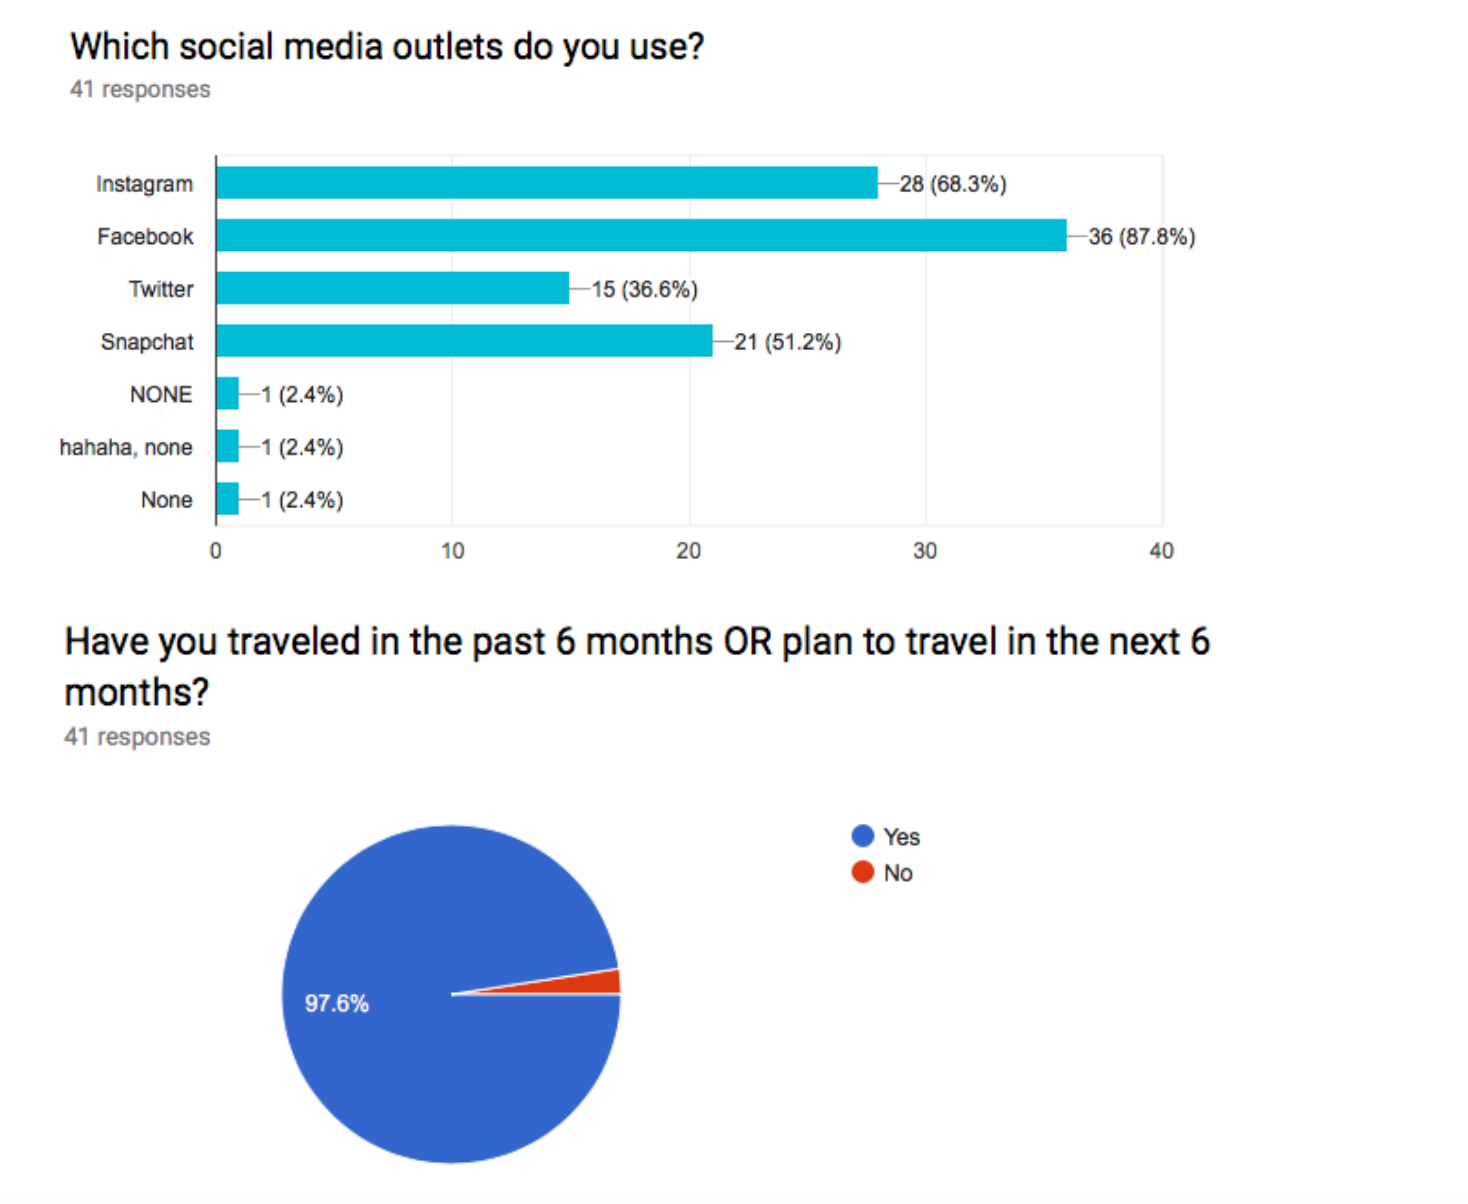Image resolution: width=1468 pixels, height=1204 pixels.
Task: Click the Twitter bar in the chart
Action: pos(392,288)
